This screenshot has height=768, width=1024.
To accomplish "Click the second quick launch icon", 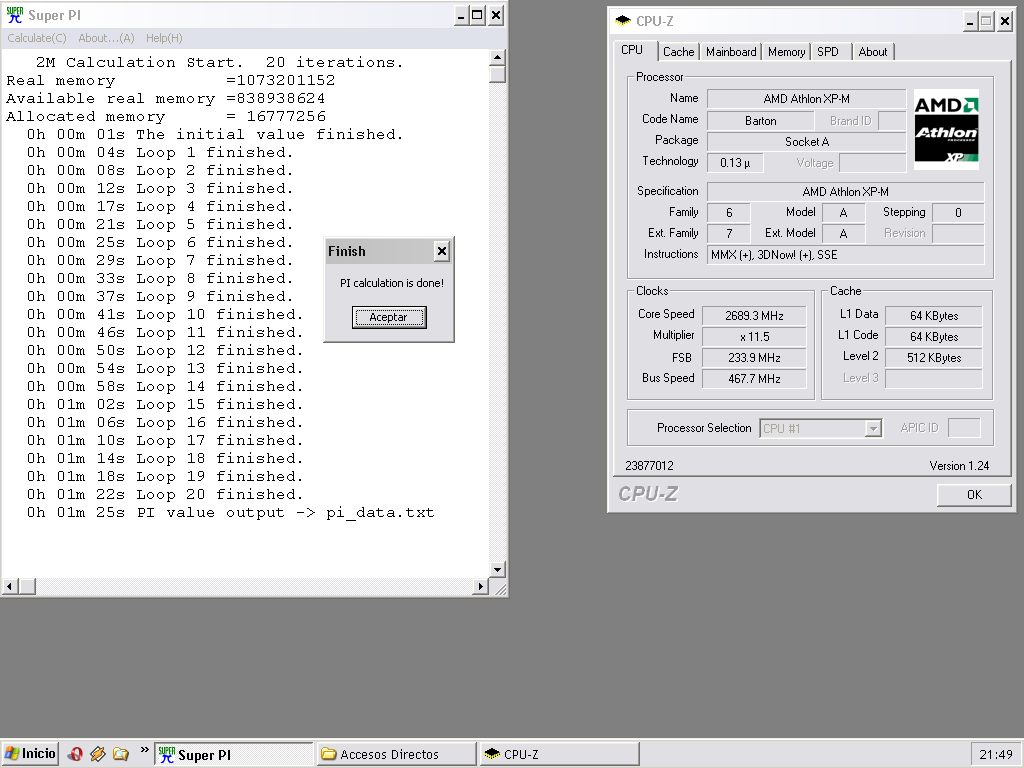I will (97, 754).
